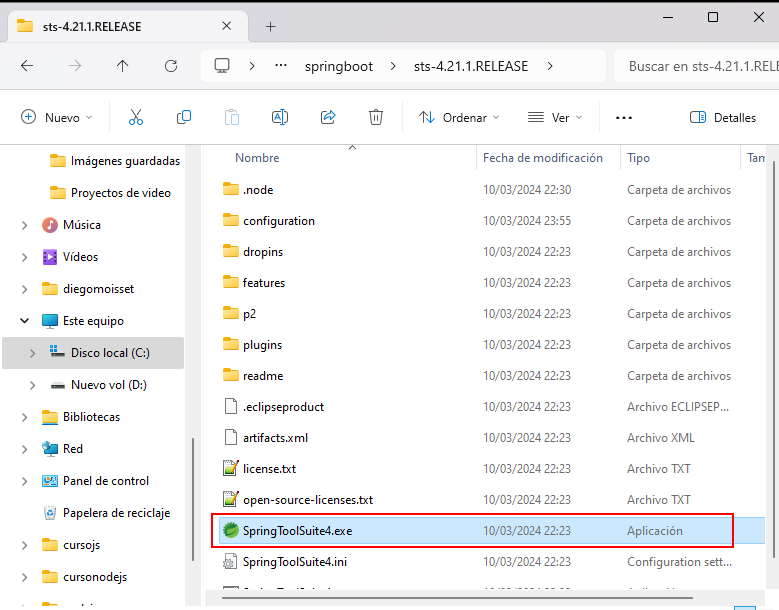Collapse the Este equipo tree node
This screenshot has height=610, width=779.
[24, 321]
